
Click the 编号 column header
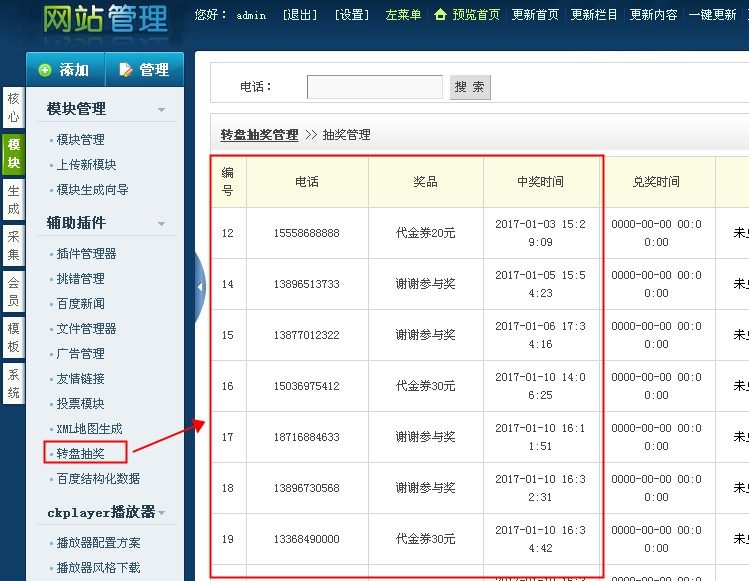click(x=228, y=182)
